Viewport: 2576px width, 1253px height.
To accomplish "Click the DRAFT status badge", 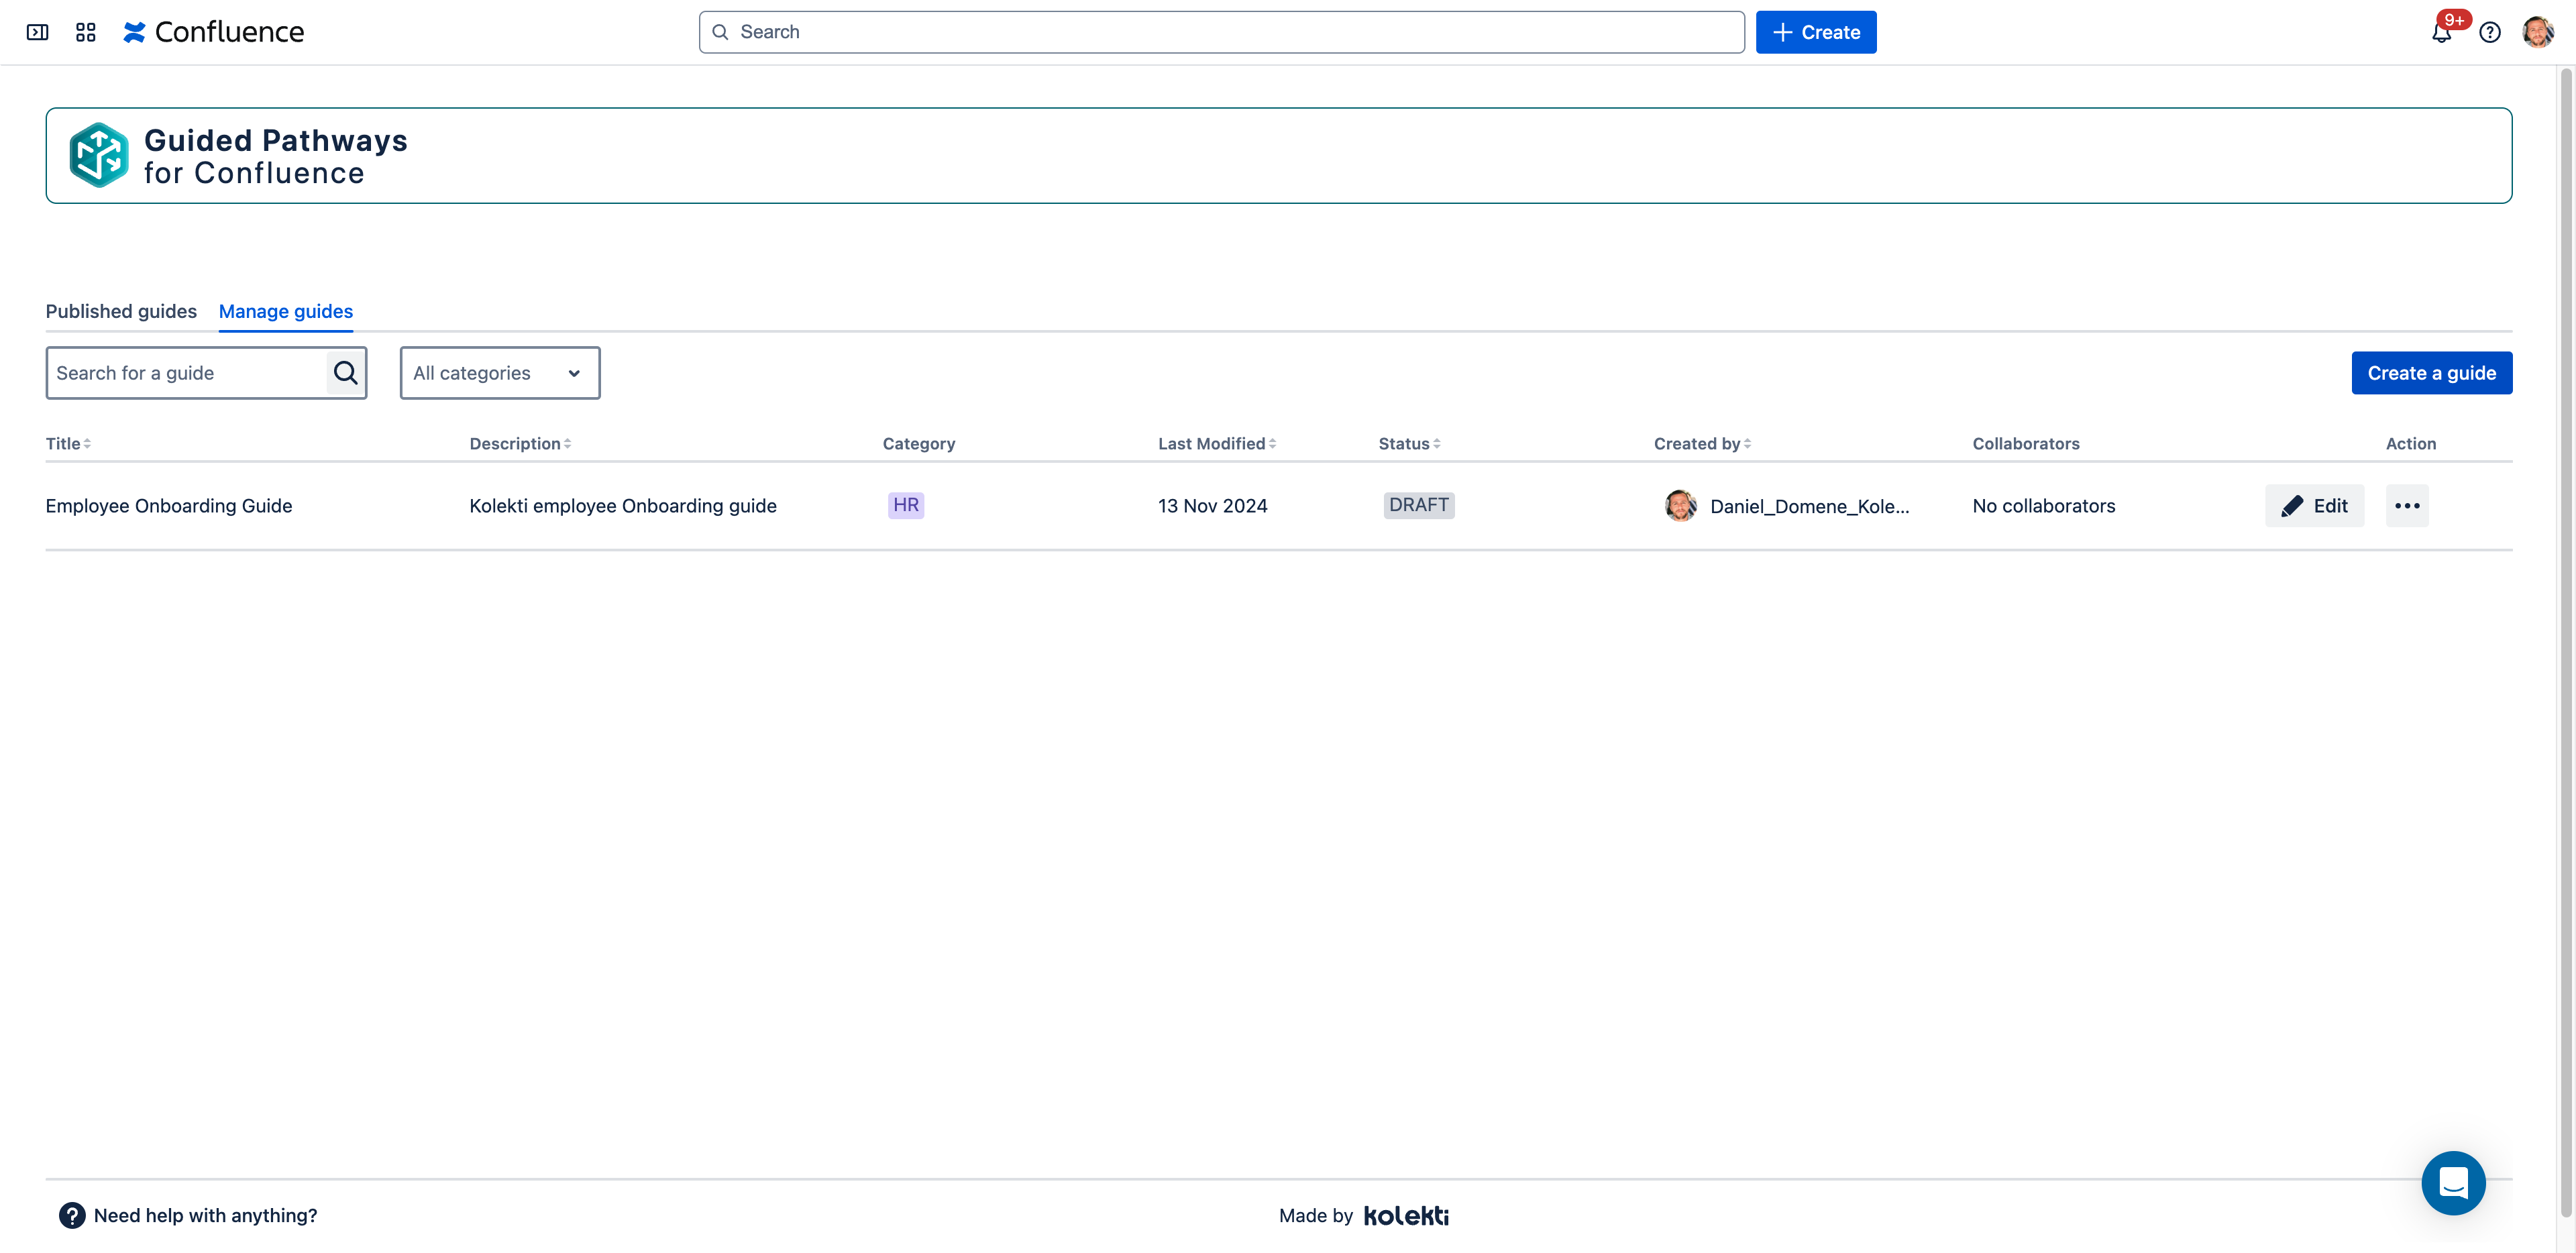I will click(x=1419, y=505).
